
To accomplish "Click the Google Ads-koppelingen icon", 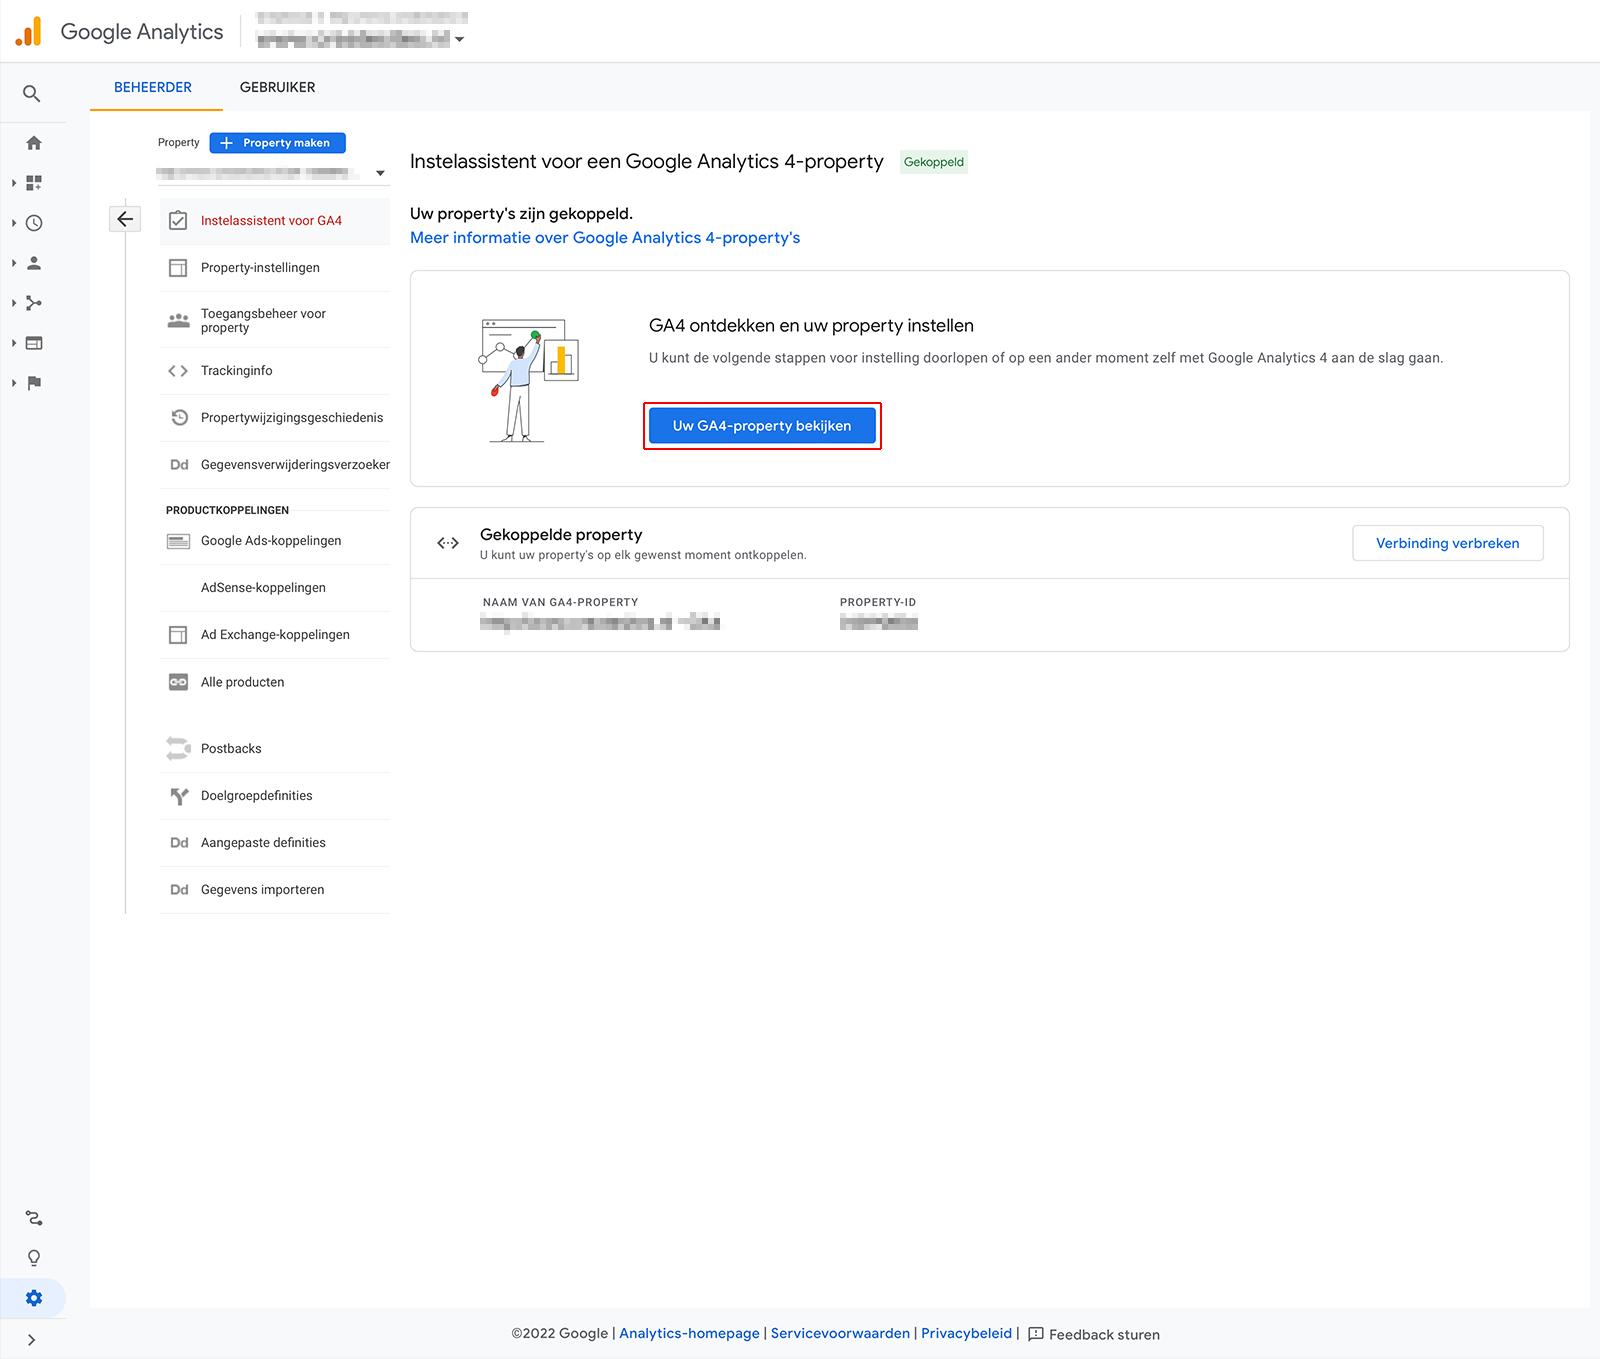I will 178,541.
